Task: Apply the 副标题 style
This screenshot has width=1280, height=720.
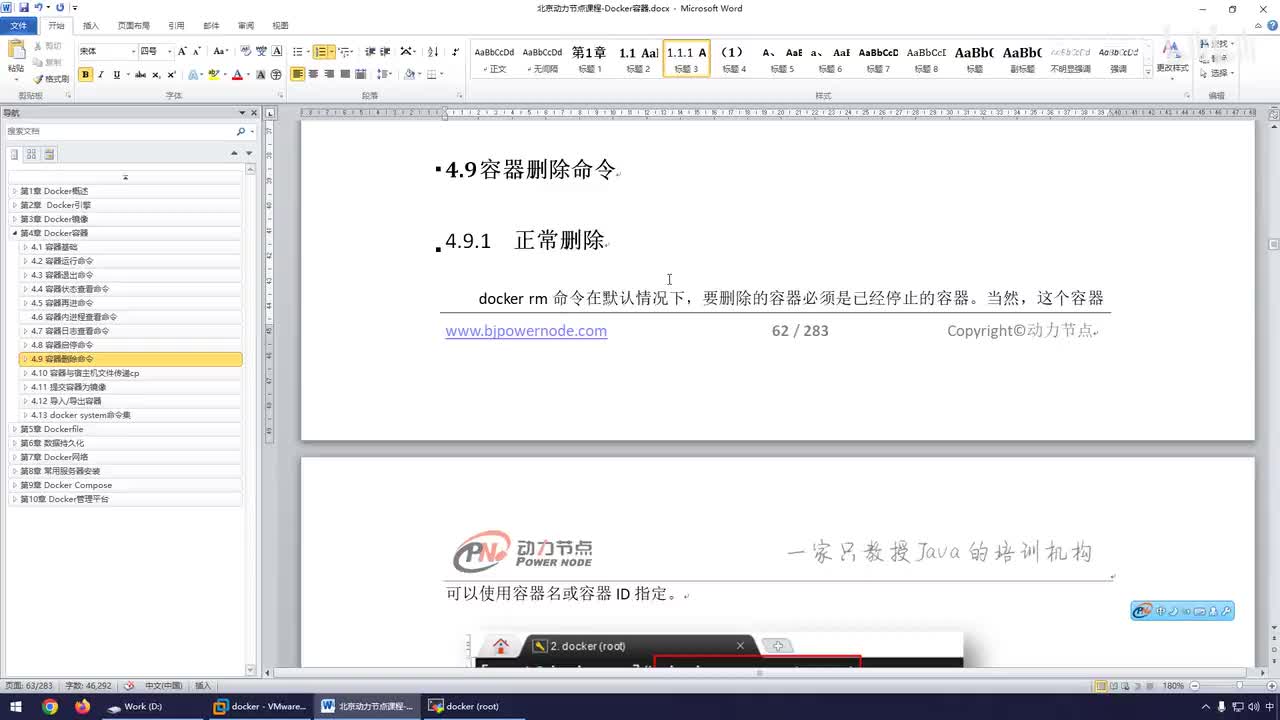Action: [1022, 59]
